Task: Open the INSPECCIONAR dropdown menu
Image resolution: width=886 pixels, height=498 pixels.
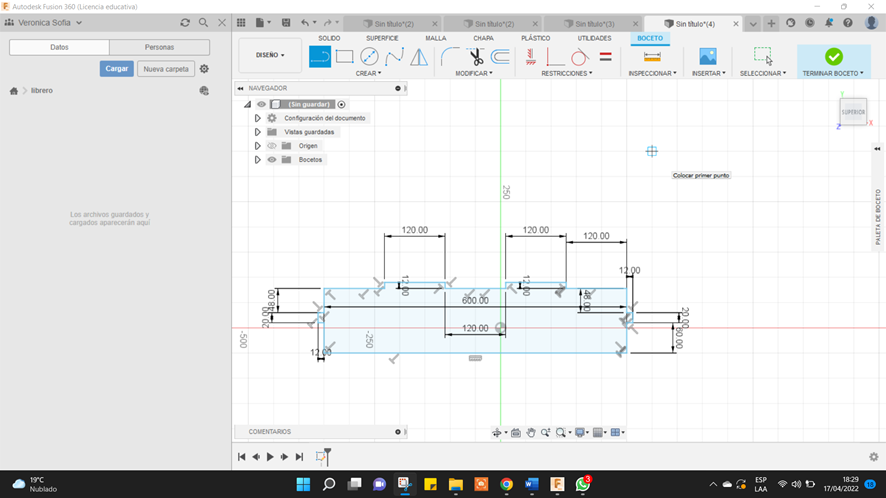Action: [653, 73]
